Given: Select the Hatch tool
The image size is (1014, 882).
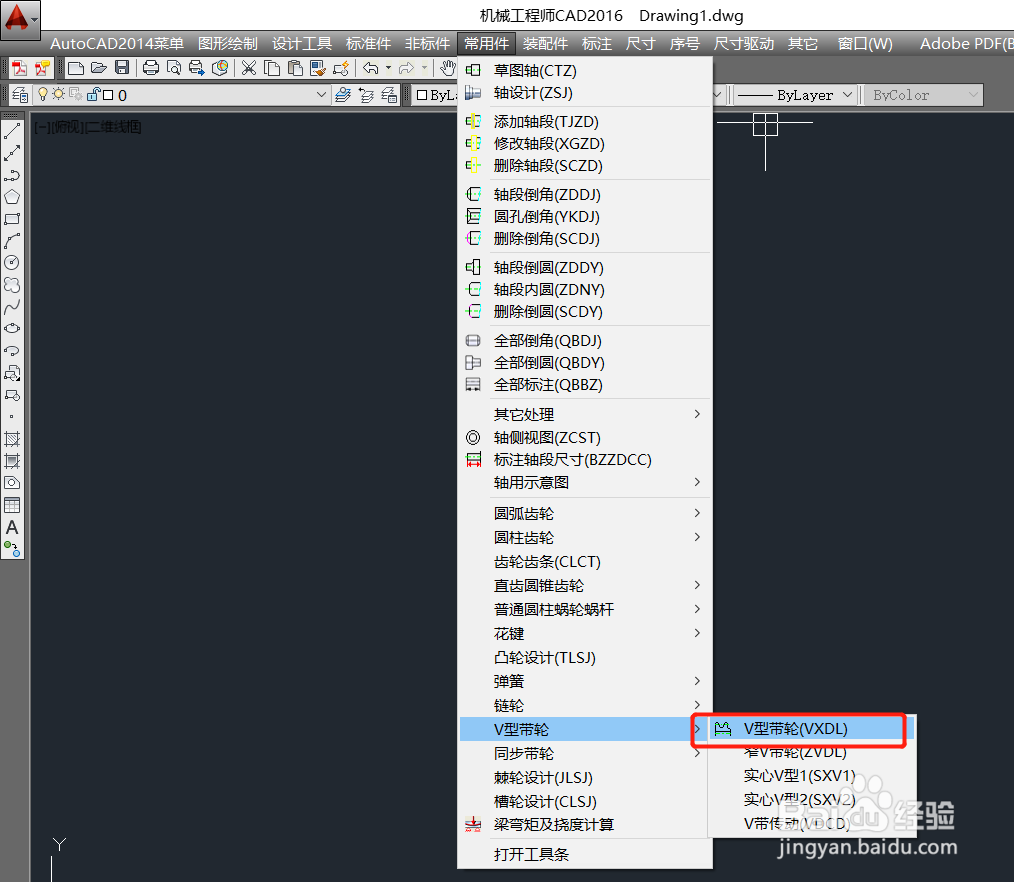Looking at the screenshot, I should [x=12, y=439].
